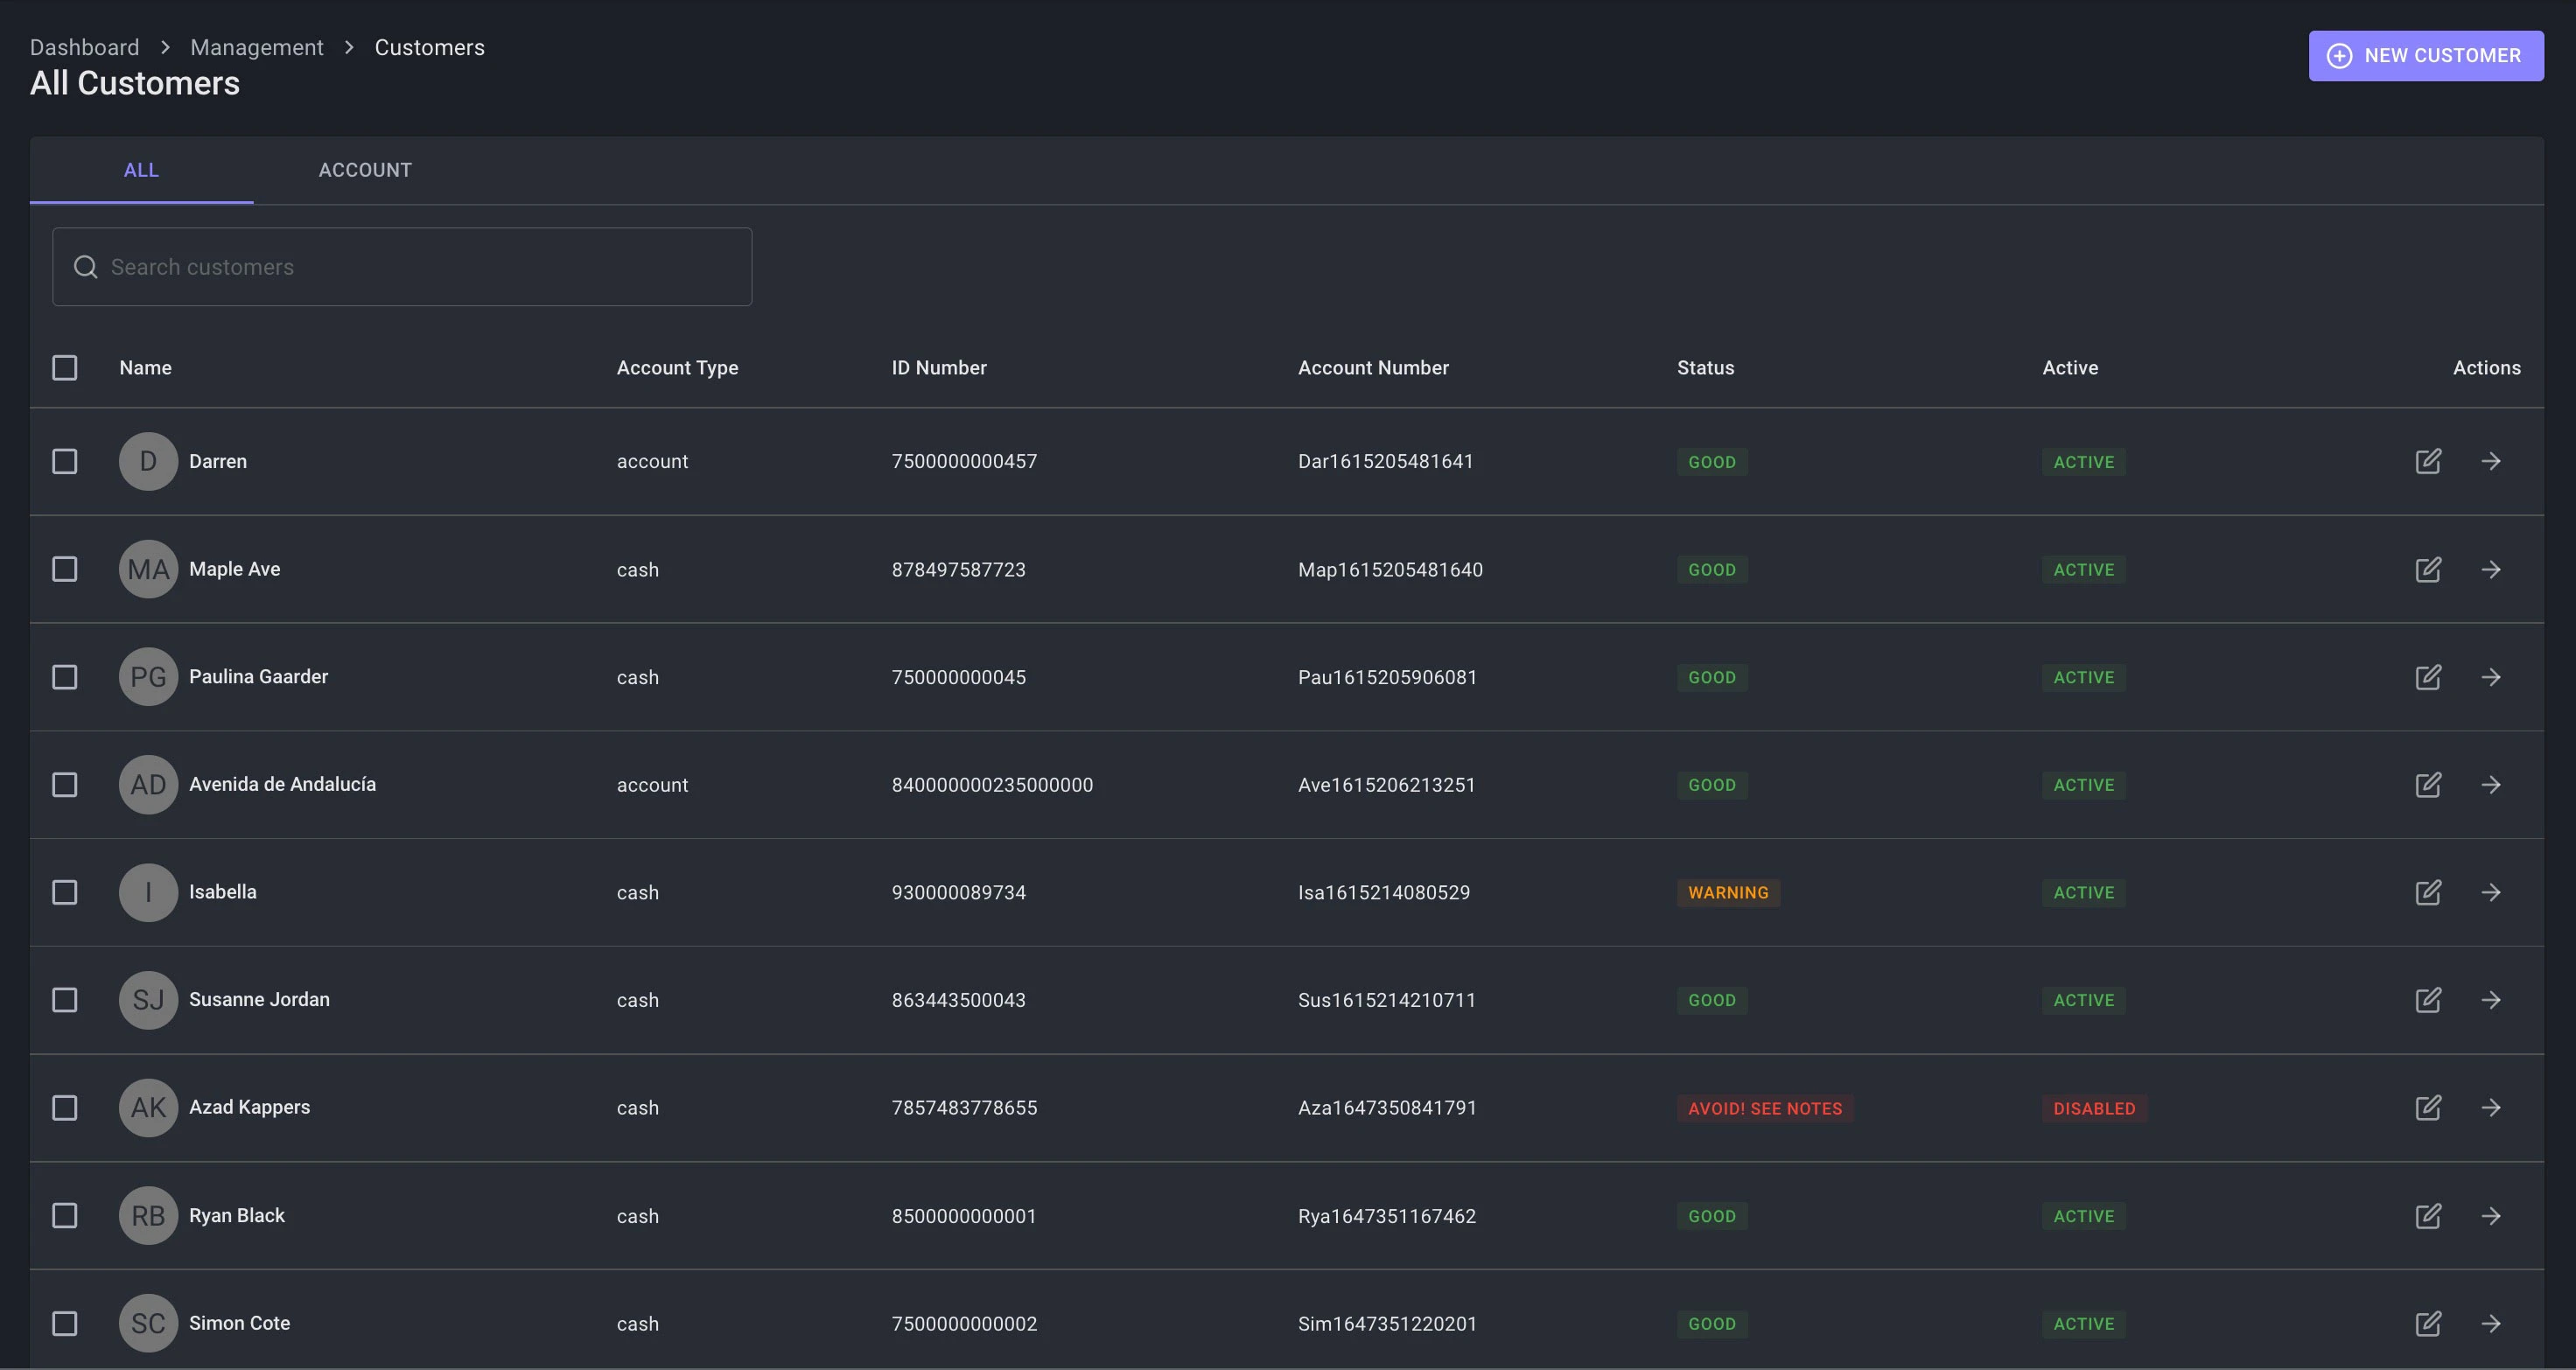Open Azad Kappers details via arrow

click(x=2491, y=1107)
